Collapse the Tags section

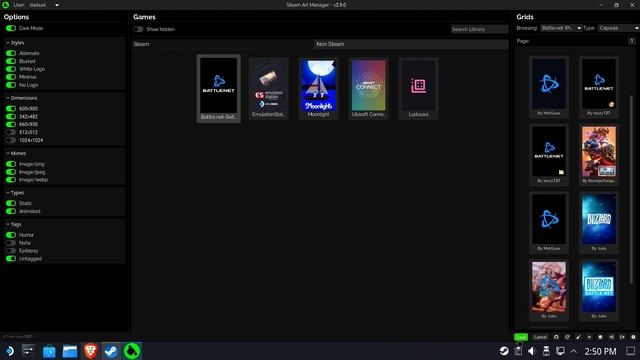(13, 224)
